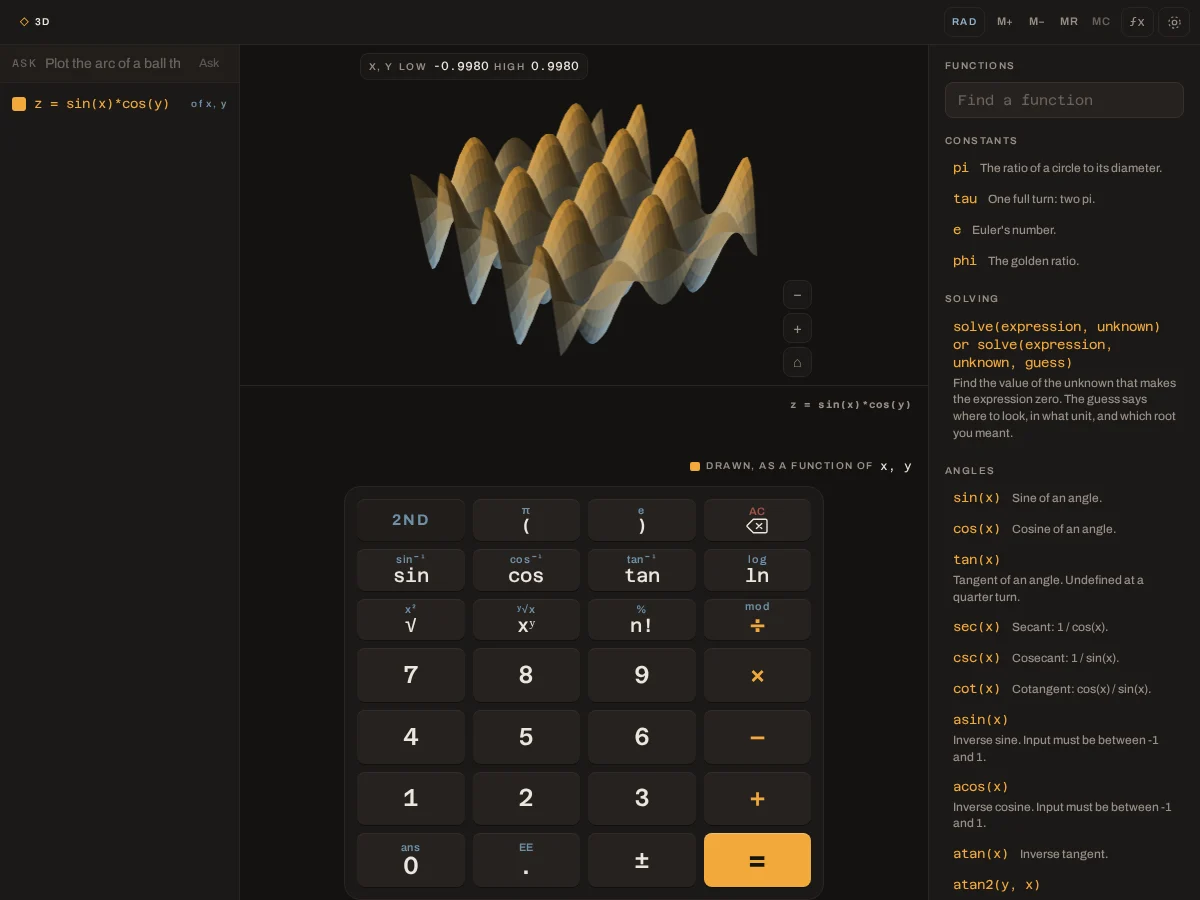1200x900 pixels.
Task: Select the z = sin(x)*cos(y) expression row
Action: (119, 104)
